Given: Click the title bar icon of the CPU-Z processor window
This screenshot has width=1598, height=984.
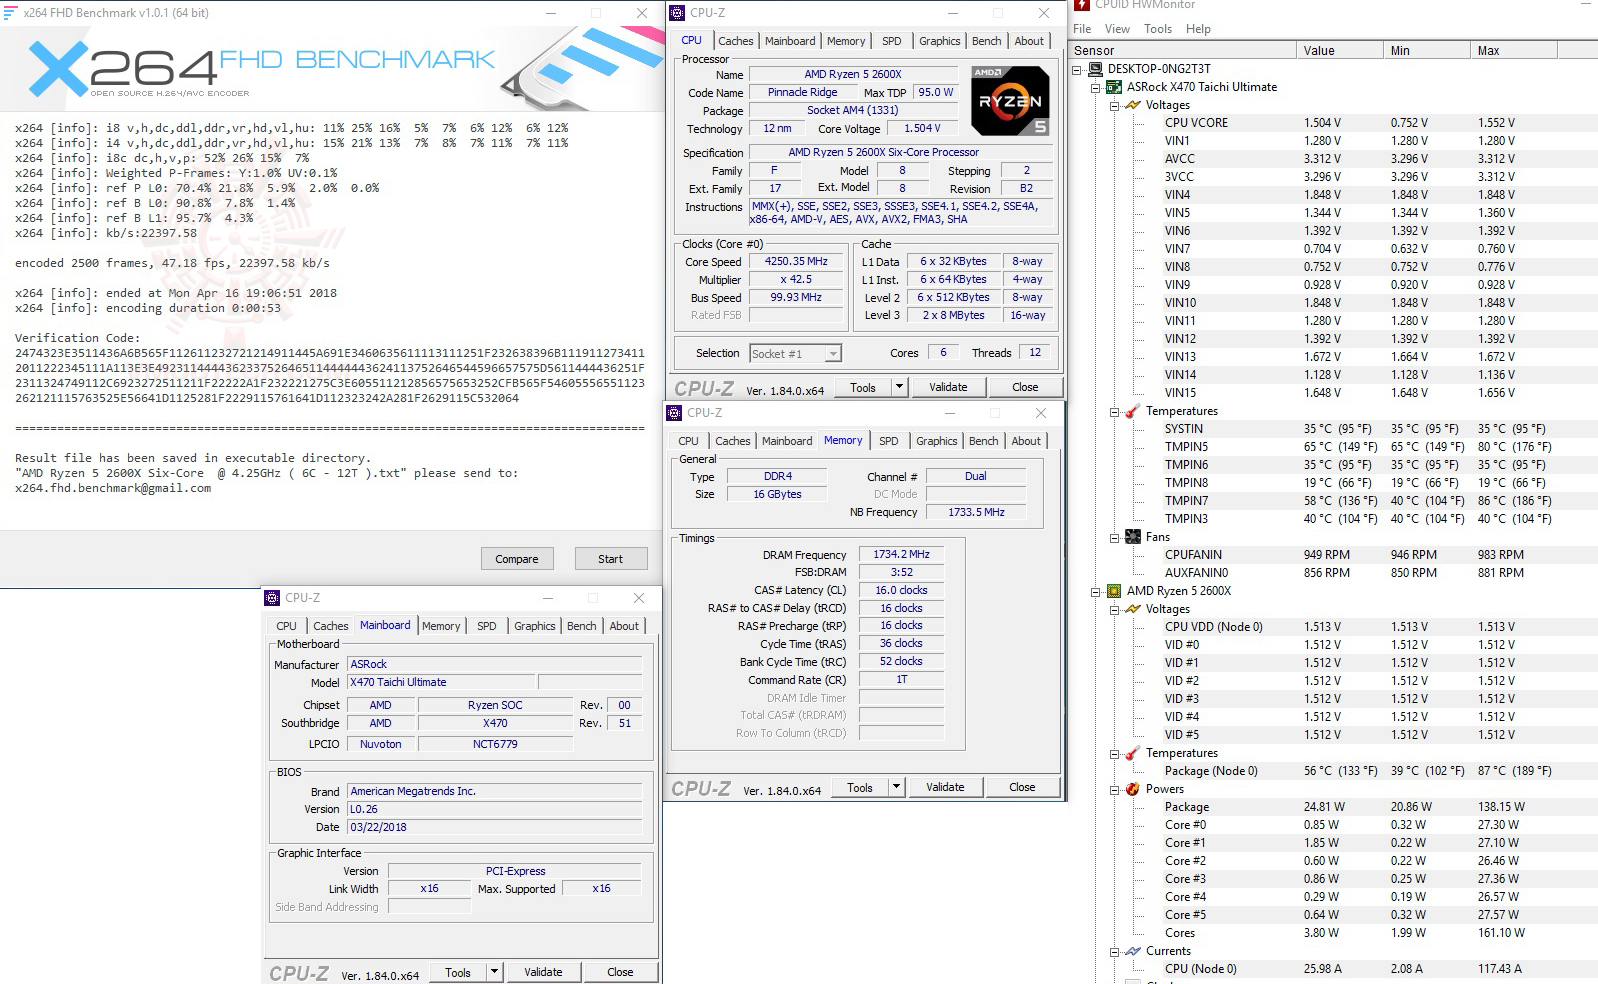Looking at the screenshot, I should click(678, 13).
